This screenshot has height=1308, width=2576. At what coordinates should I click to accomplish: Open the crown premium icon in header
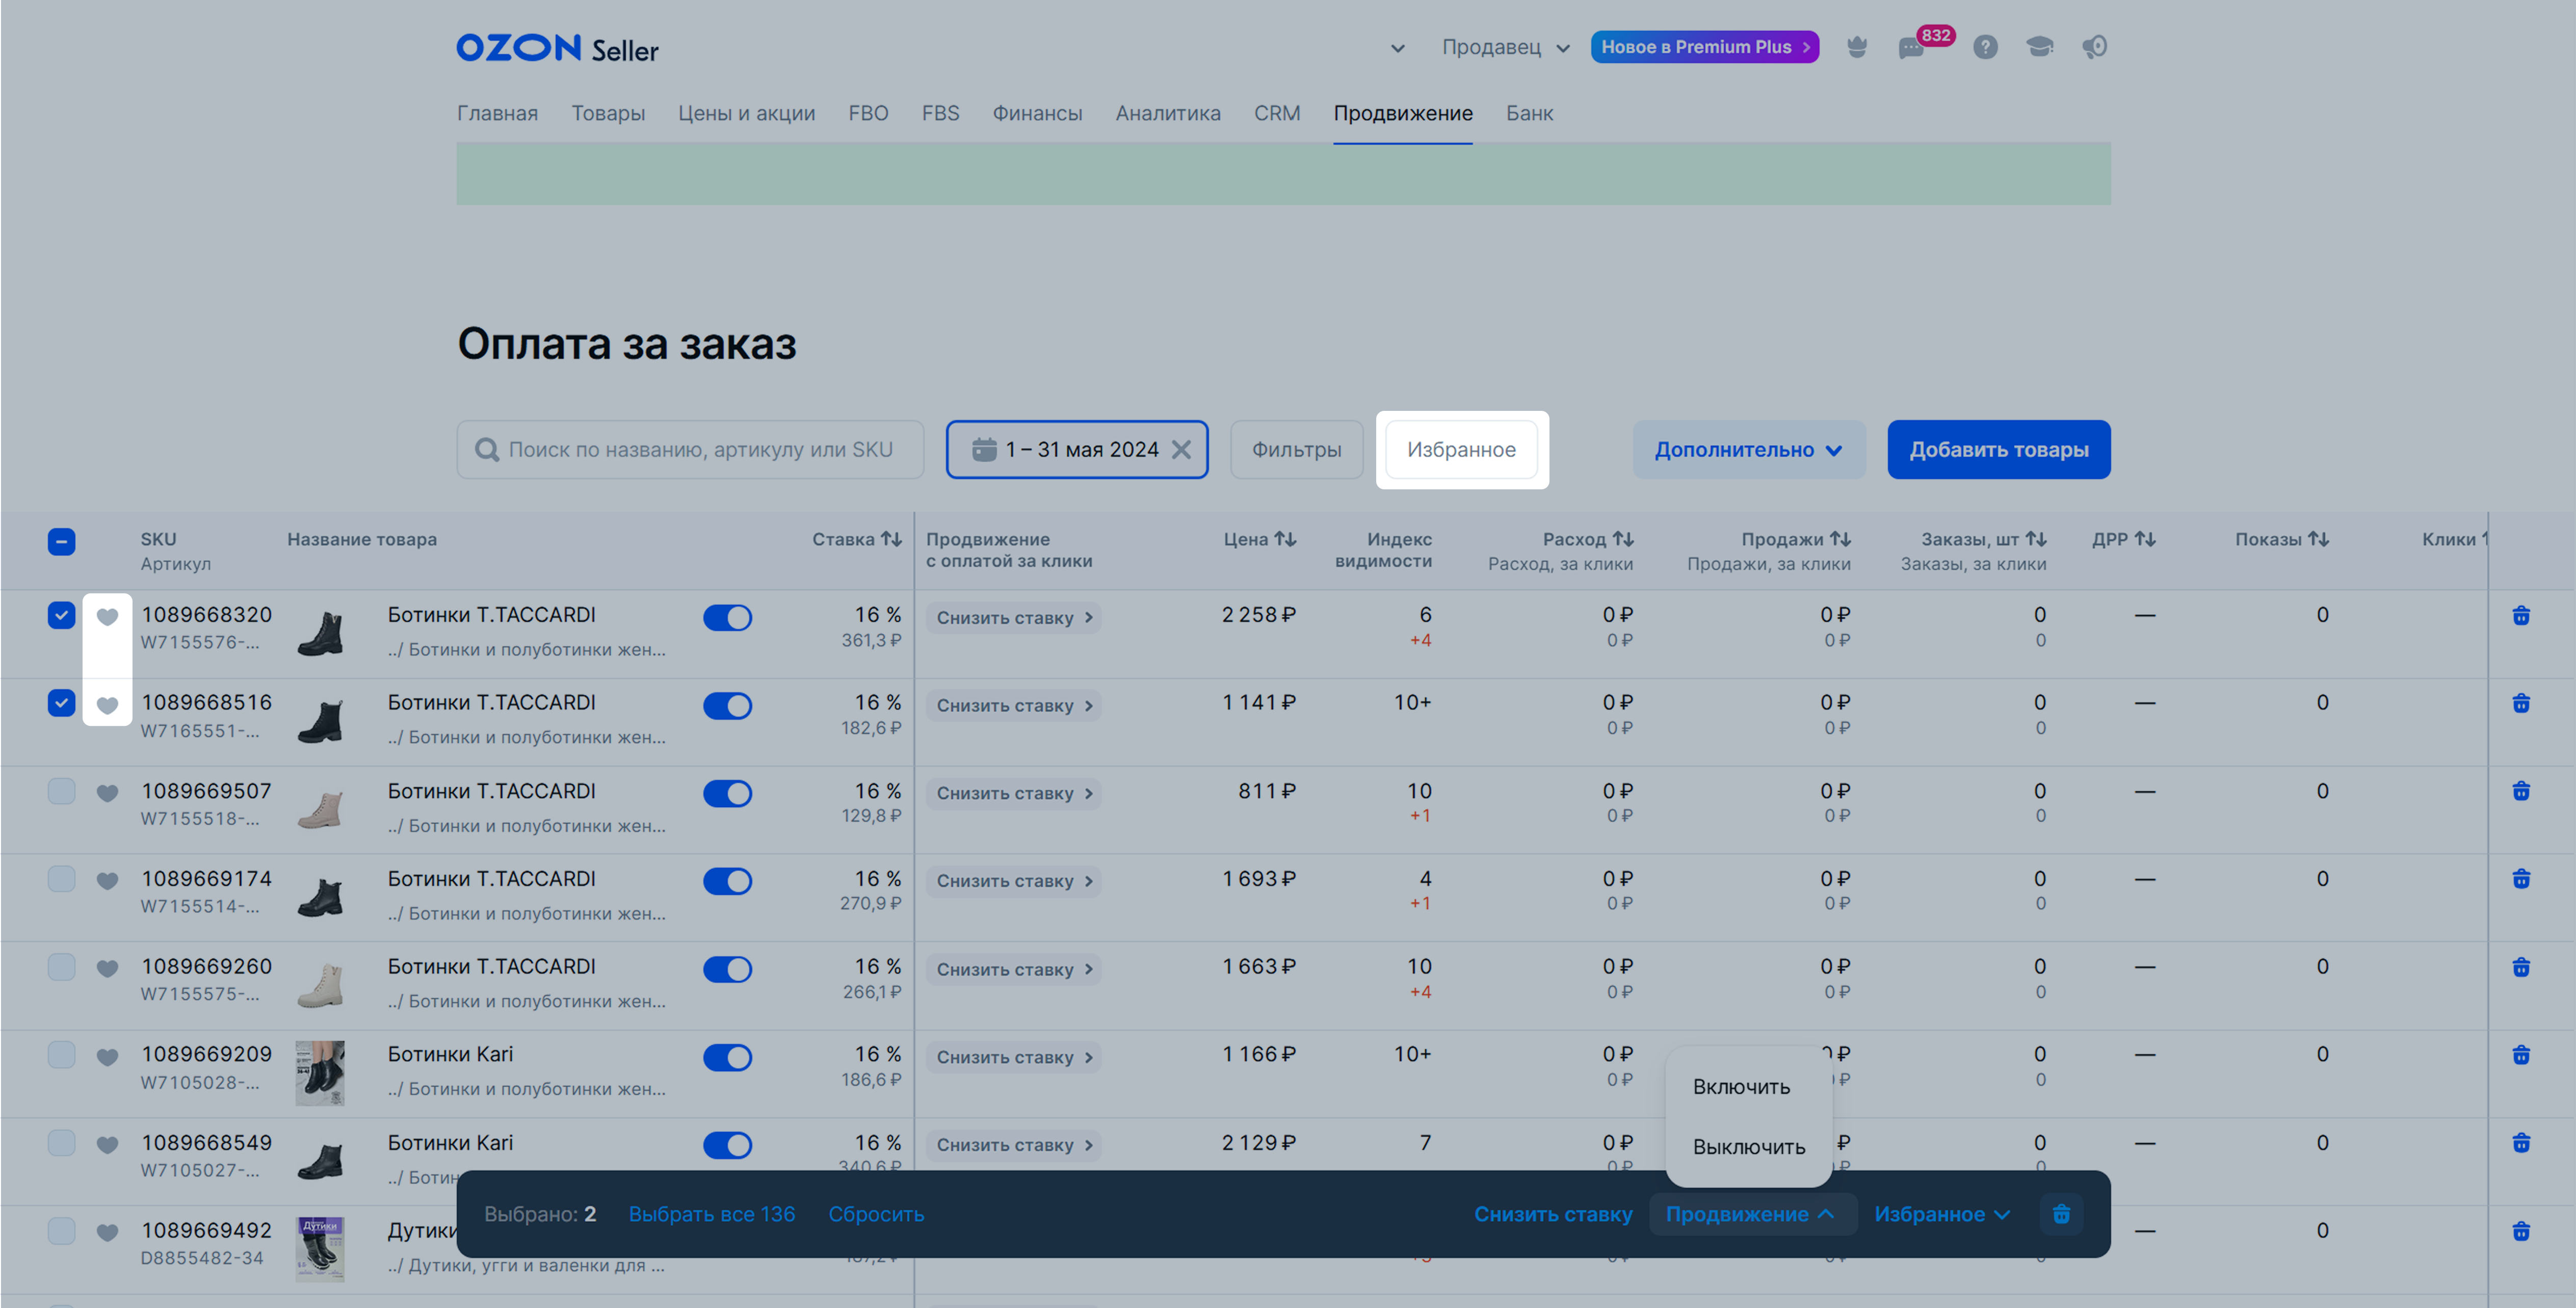click(x=1856, y=47)
